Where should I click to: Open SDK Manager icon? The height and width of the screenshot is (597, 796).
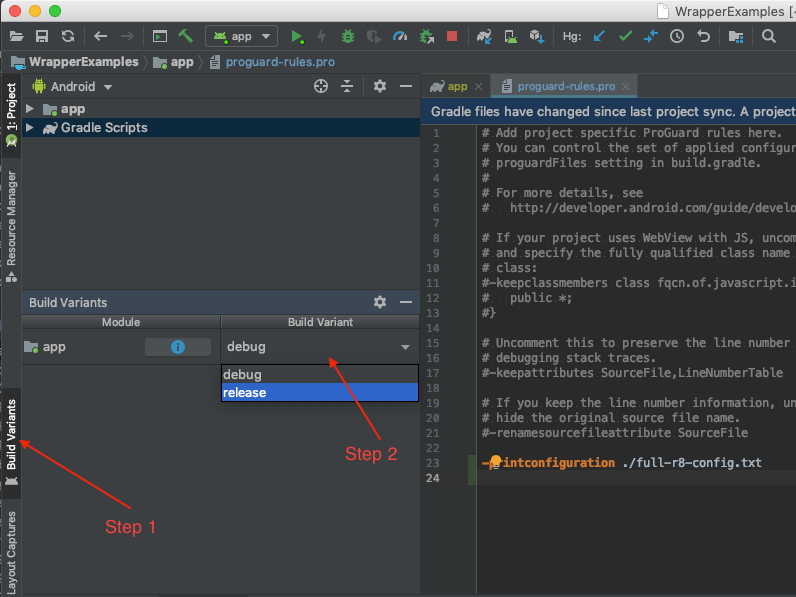click(537, 37)
